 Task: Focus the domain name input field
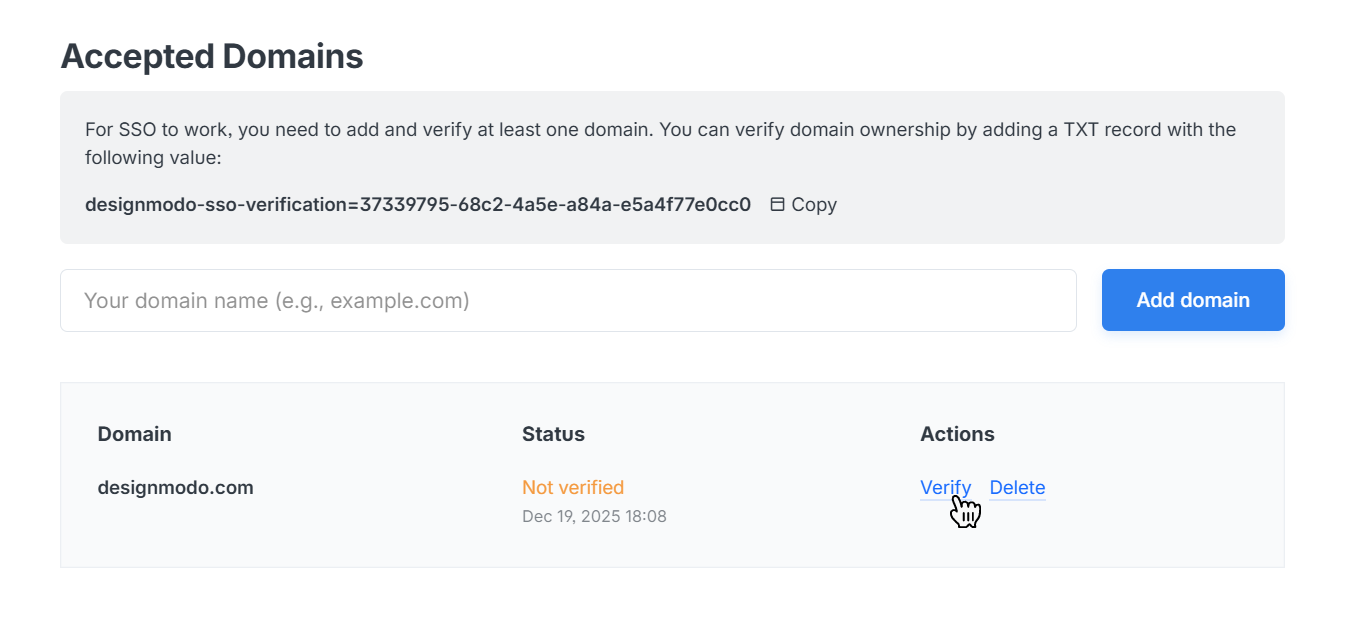tap(568, 300)
